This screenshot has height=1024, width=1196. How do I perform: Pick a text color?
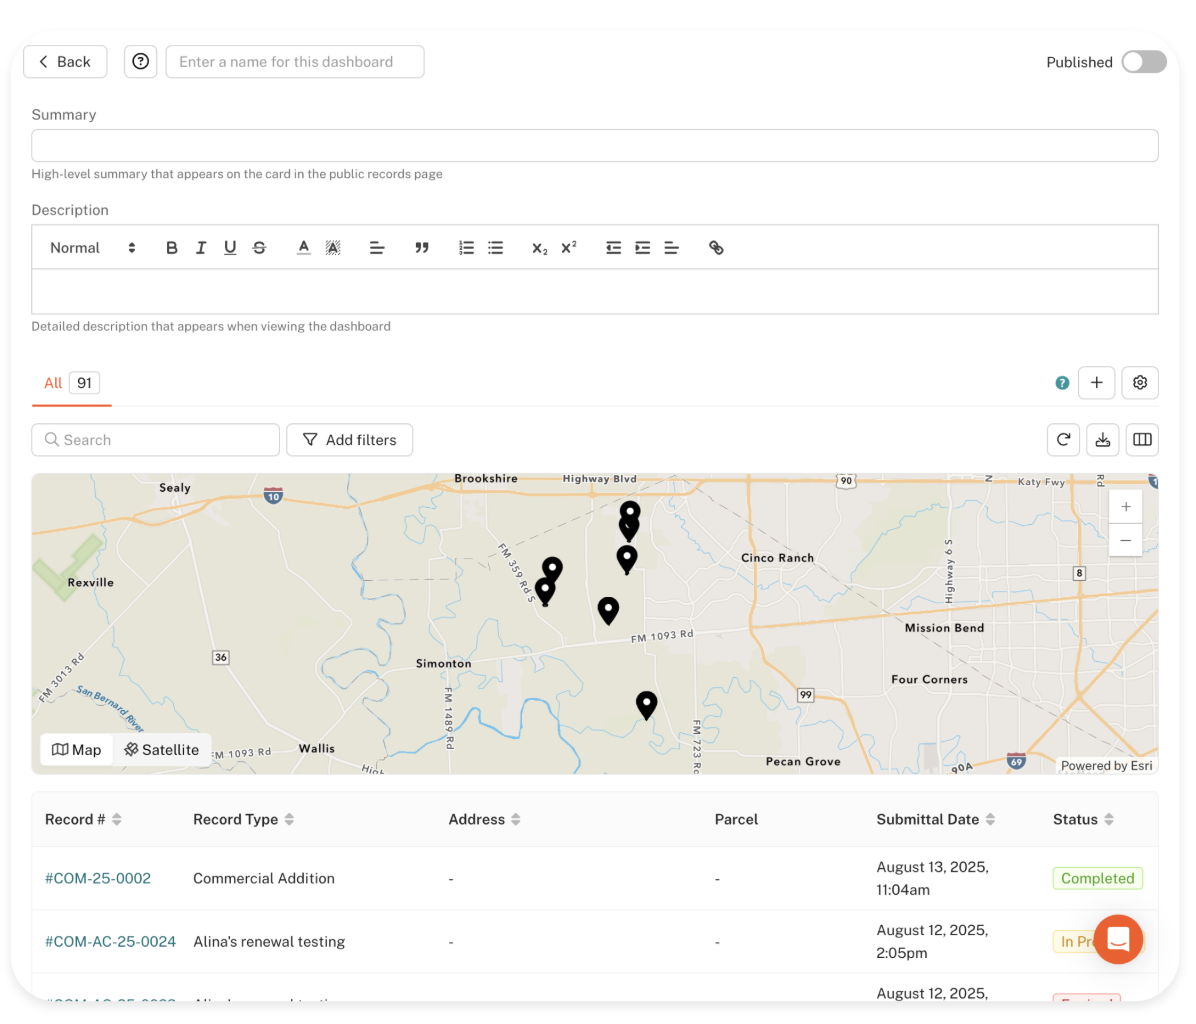click(x=304, y=248)
